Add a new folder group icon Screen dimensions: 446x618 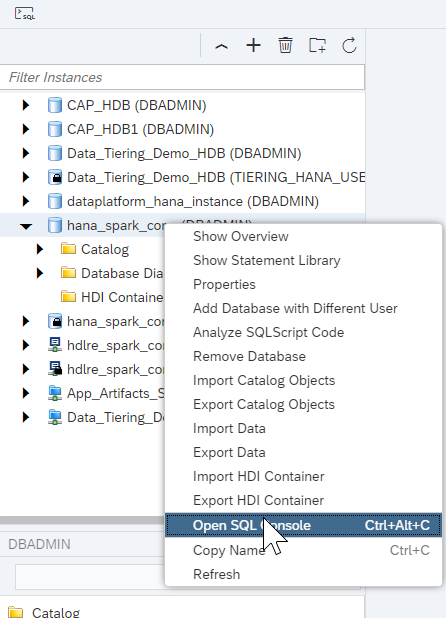(x=317, y=45)
